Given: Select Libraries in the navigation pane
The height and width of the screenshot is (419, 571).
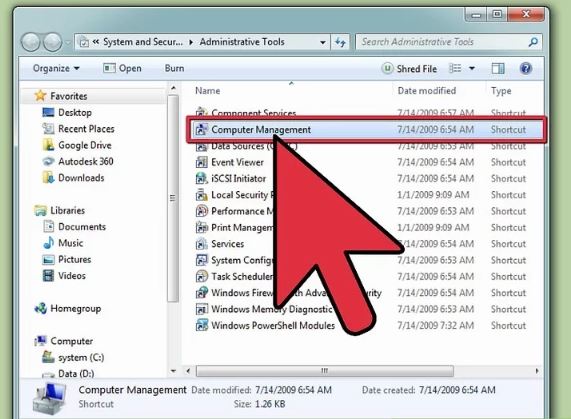Looking at the screenshot, I should (x=67, y=210).
